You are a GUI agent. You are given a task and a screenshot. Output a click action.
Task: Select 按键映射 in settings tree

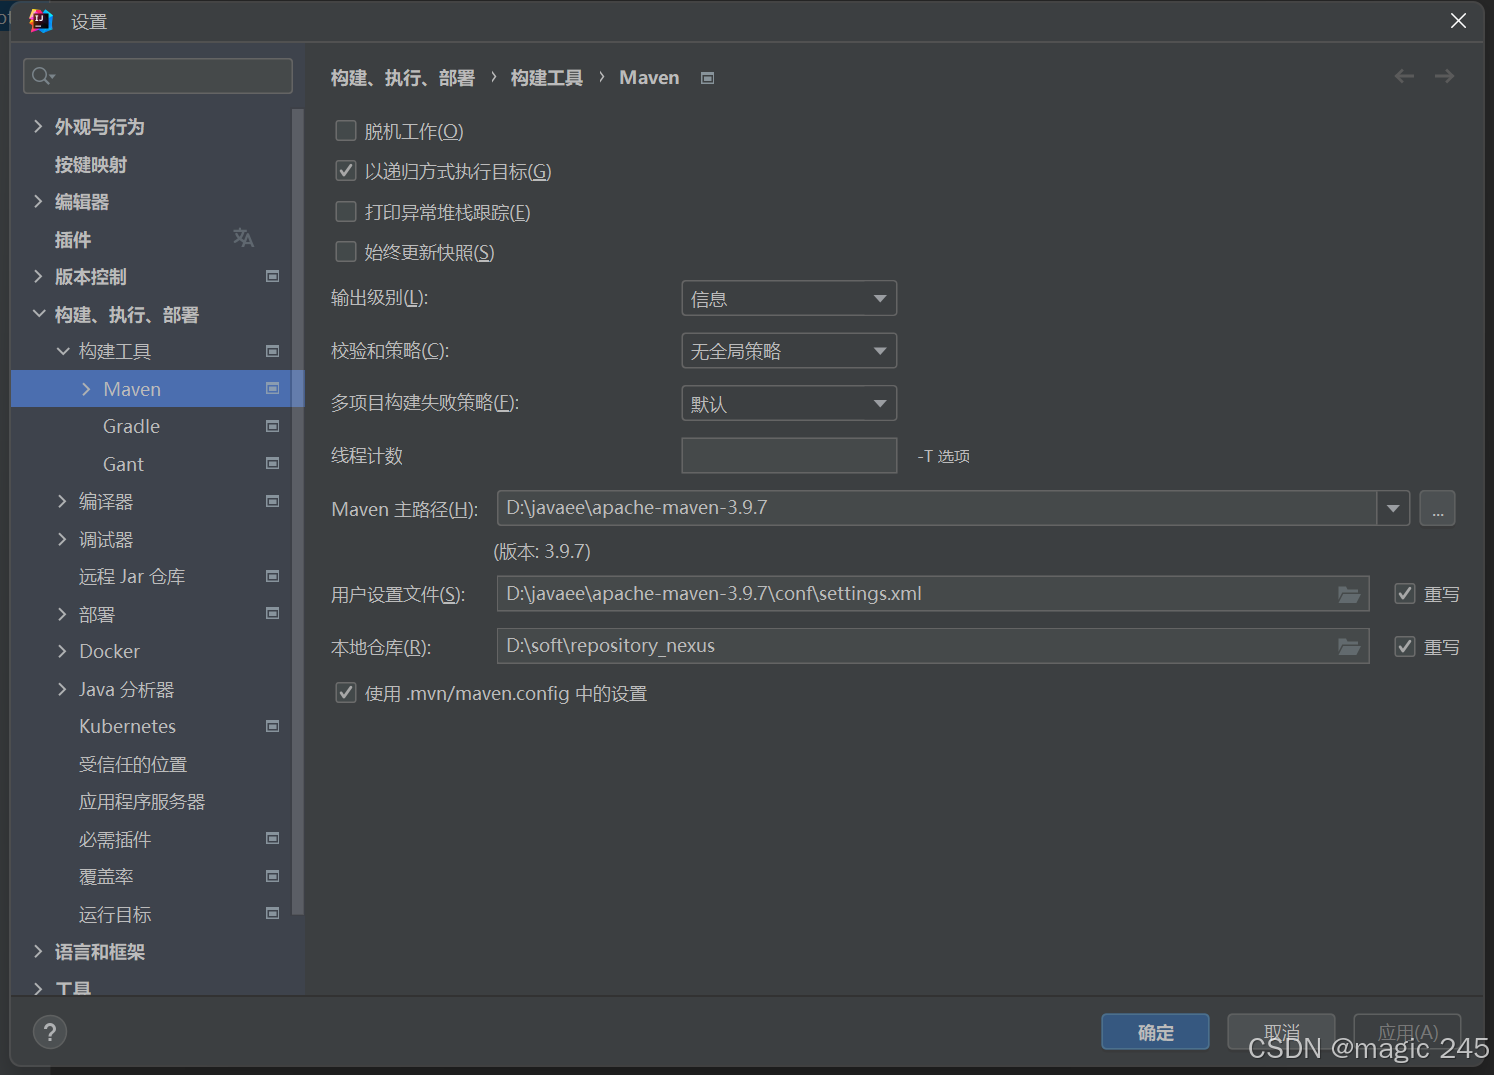[91, 164]
